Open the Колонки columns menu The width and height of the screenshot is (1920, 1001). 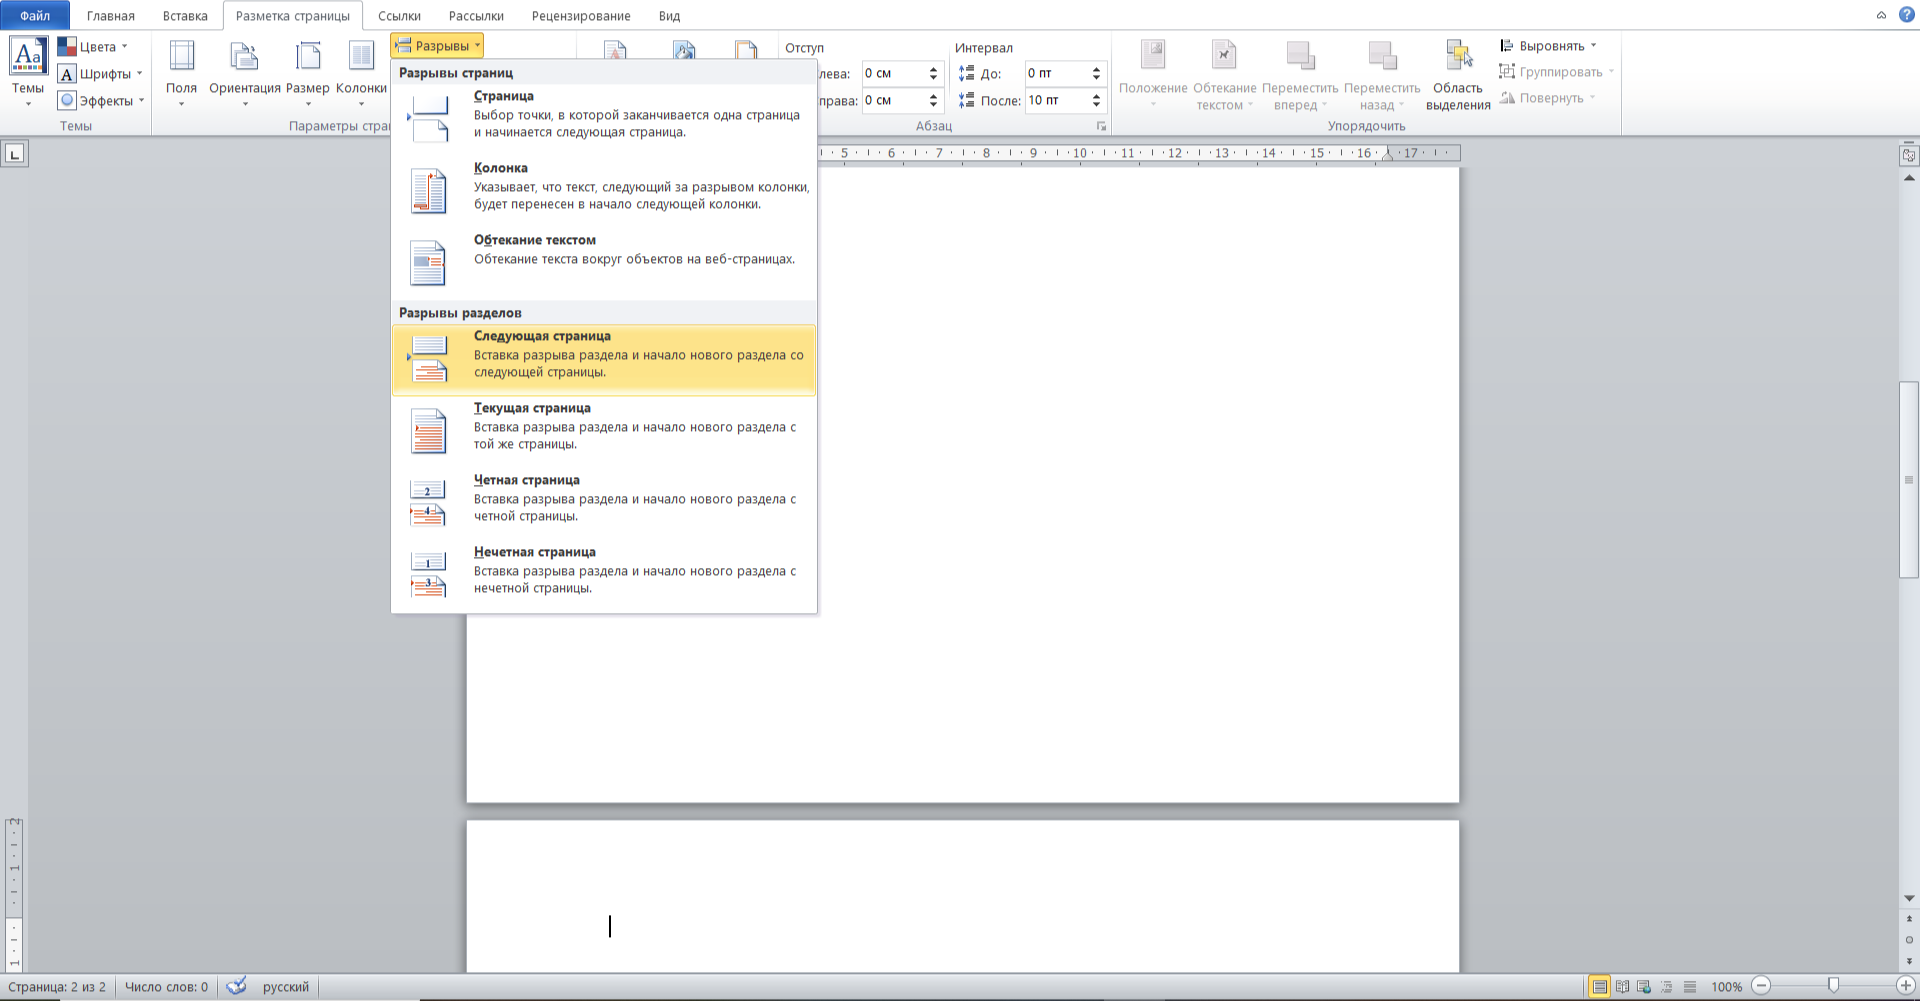click(361, 70)
